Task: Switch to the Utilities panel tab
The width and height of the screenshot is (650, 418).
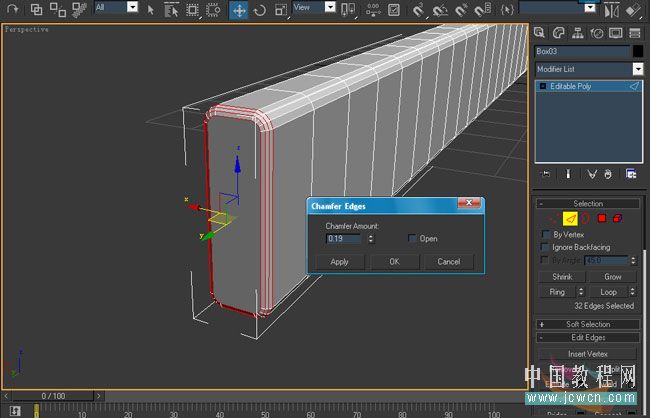Action: click(x=635, y=33)
